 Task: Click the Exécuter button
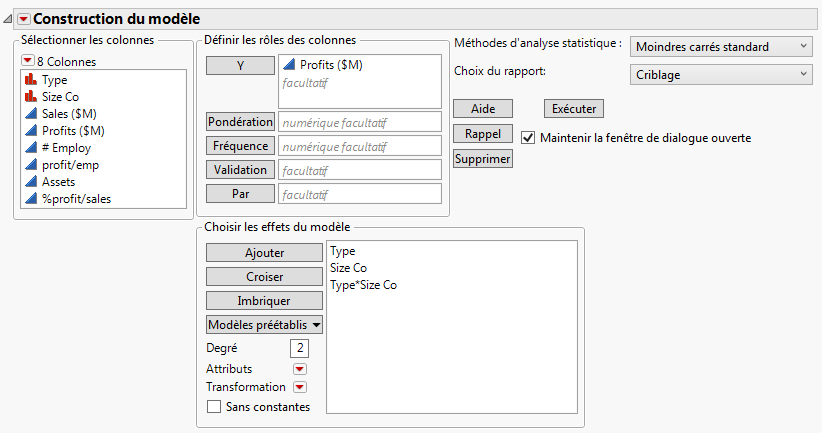point(574,108)
